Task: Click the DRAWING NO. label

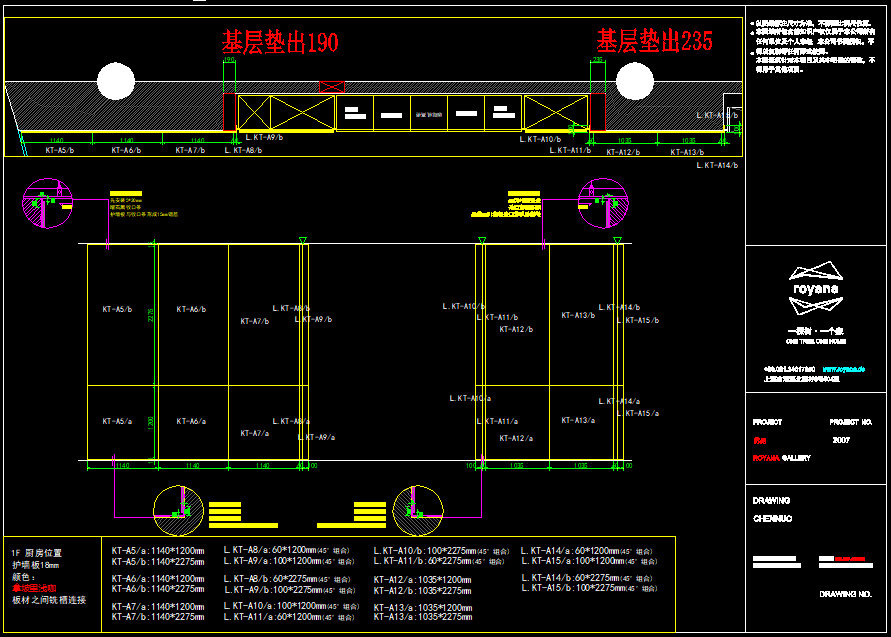Action: (845, 594)
